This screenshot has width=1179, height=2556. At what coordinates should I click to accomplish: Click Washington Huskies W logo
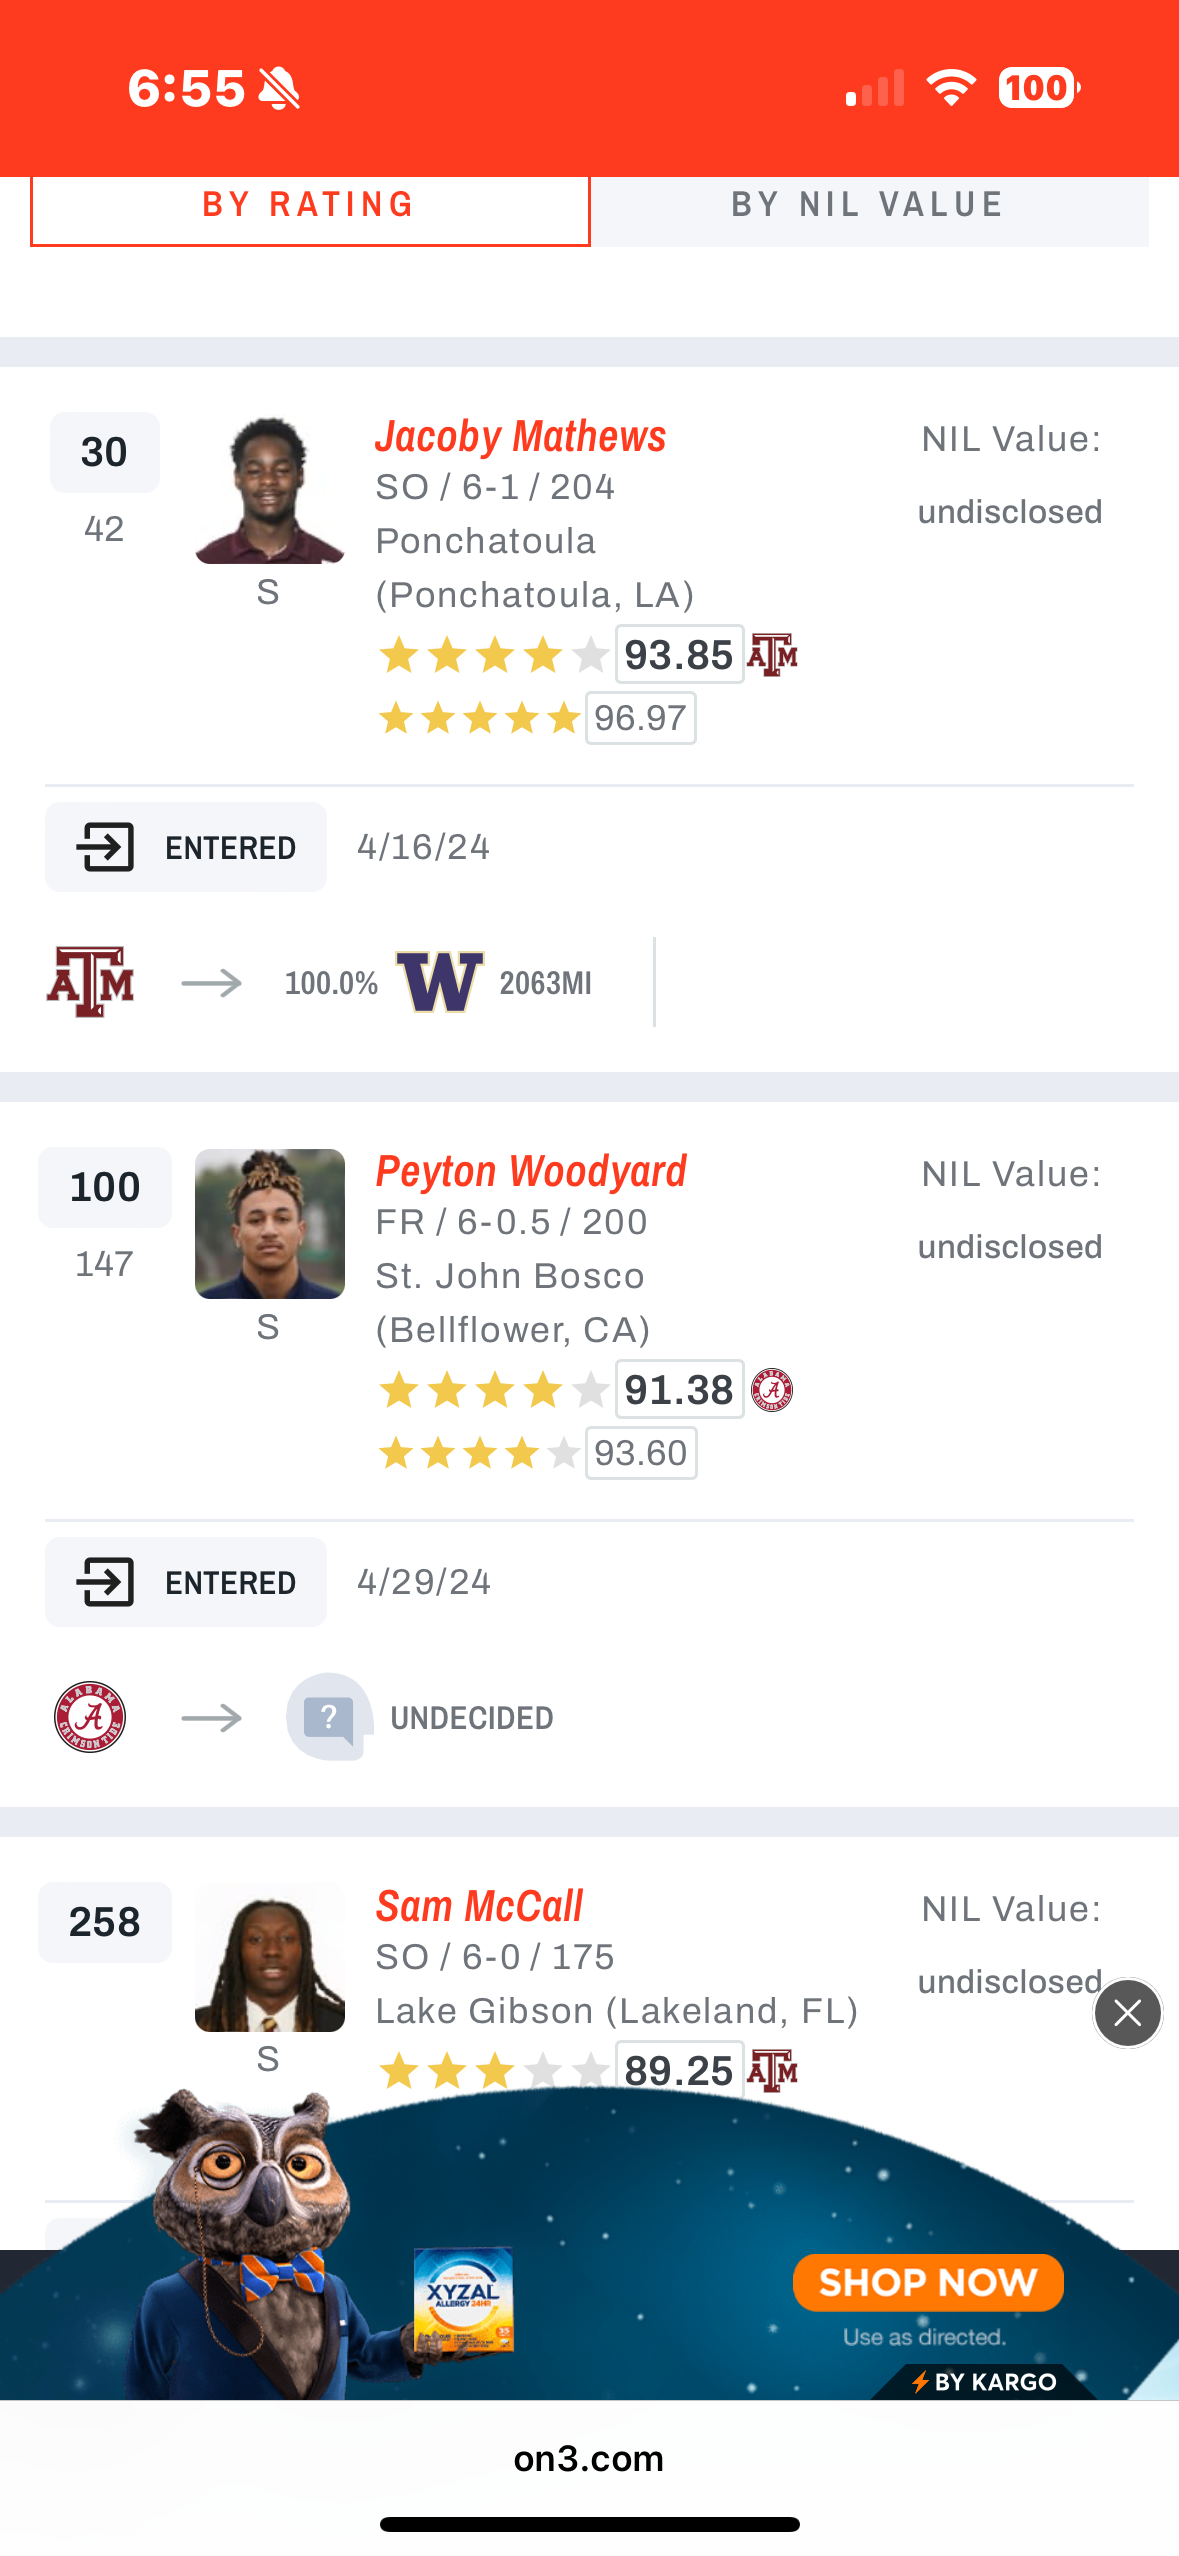pyautogui.click(x=440, y=982)
